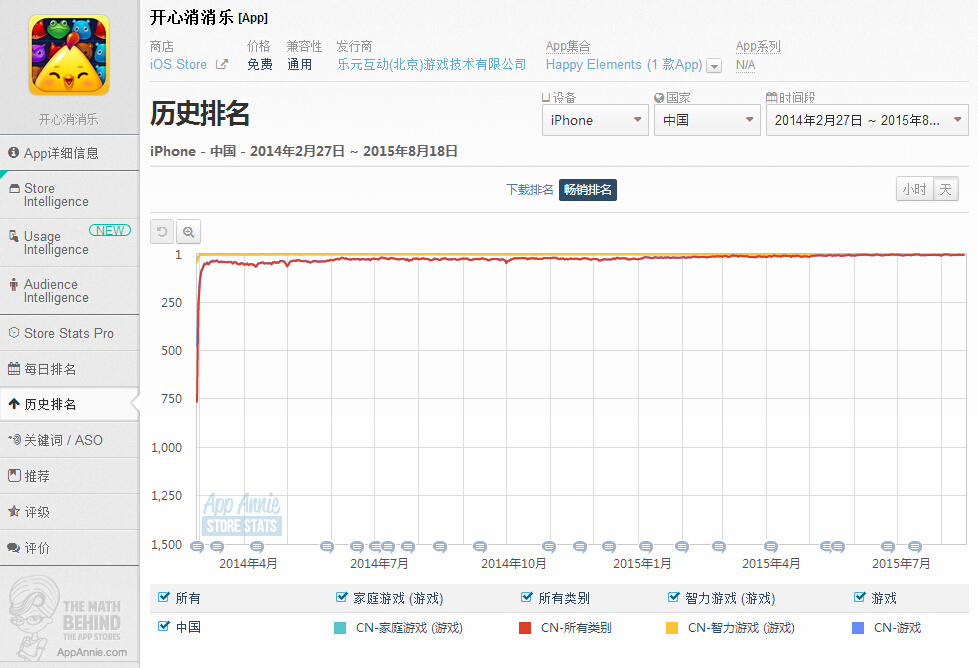Open the Happy Elements (1 款App) link
The image size is (978, 668).
click(x=624, y=64)
